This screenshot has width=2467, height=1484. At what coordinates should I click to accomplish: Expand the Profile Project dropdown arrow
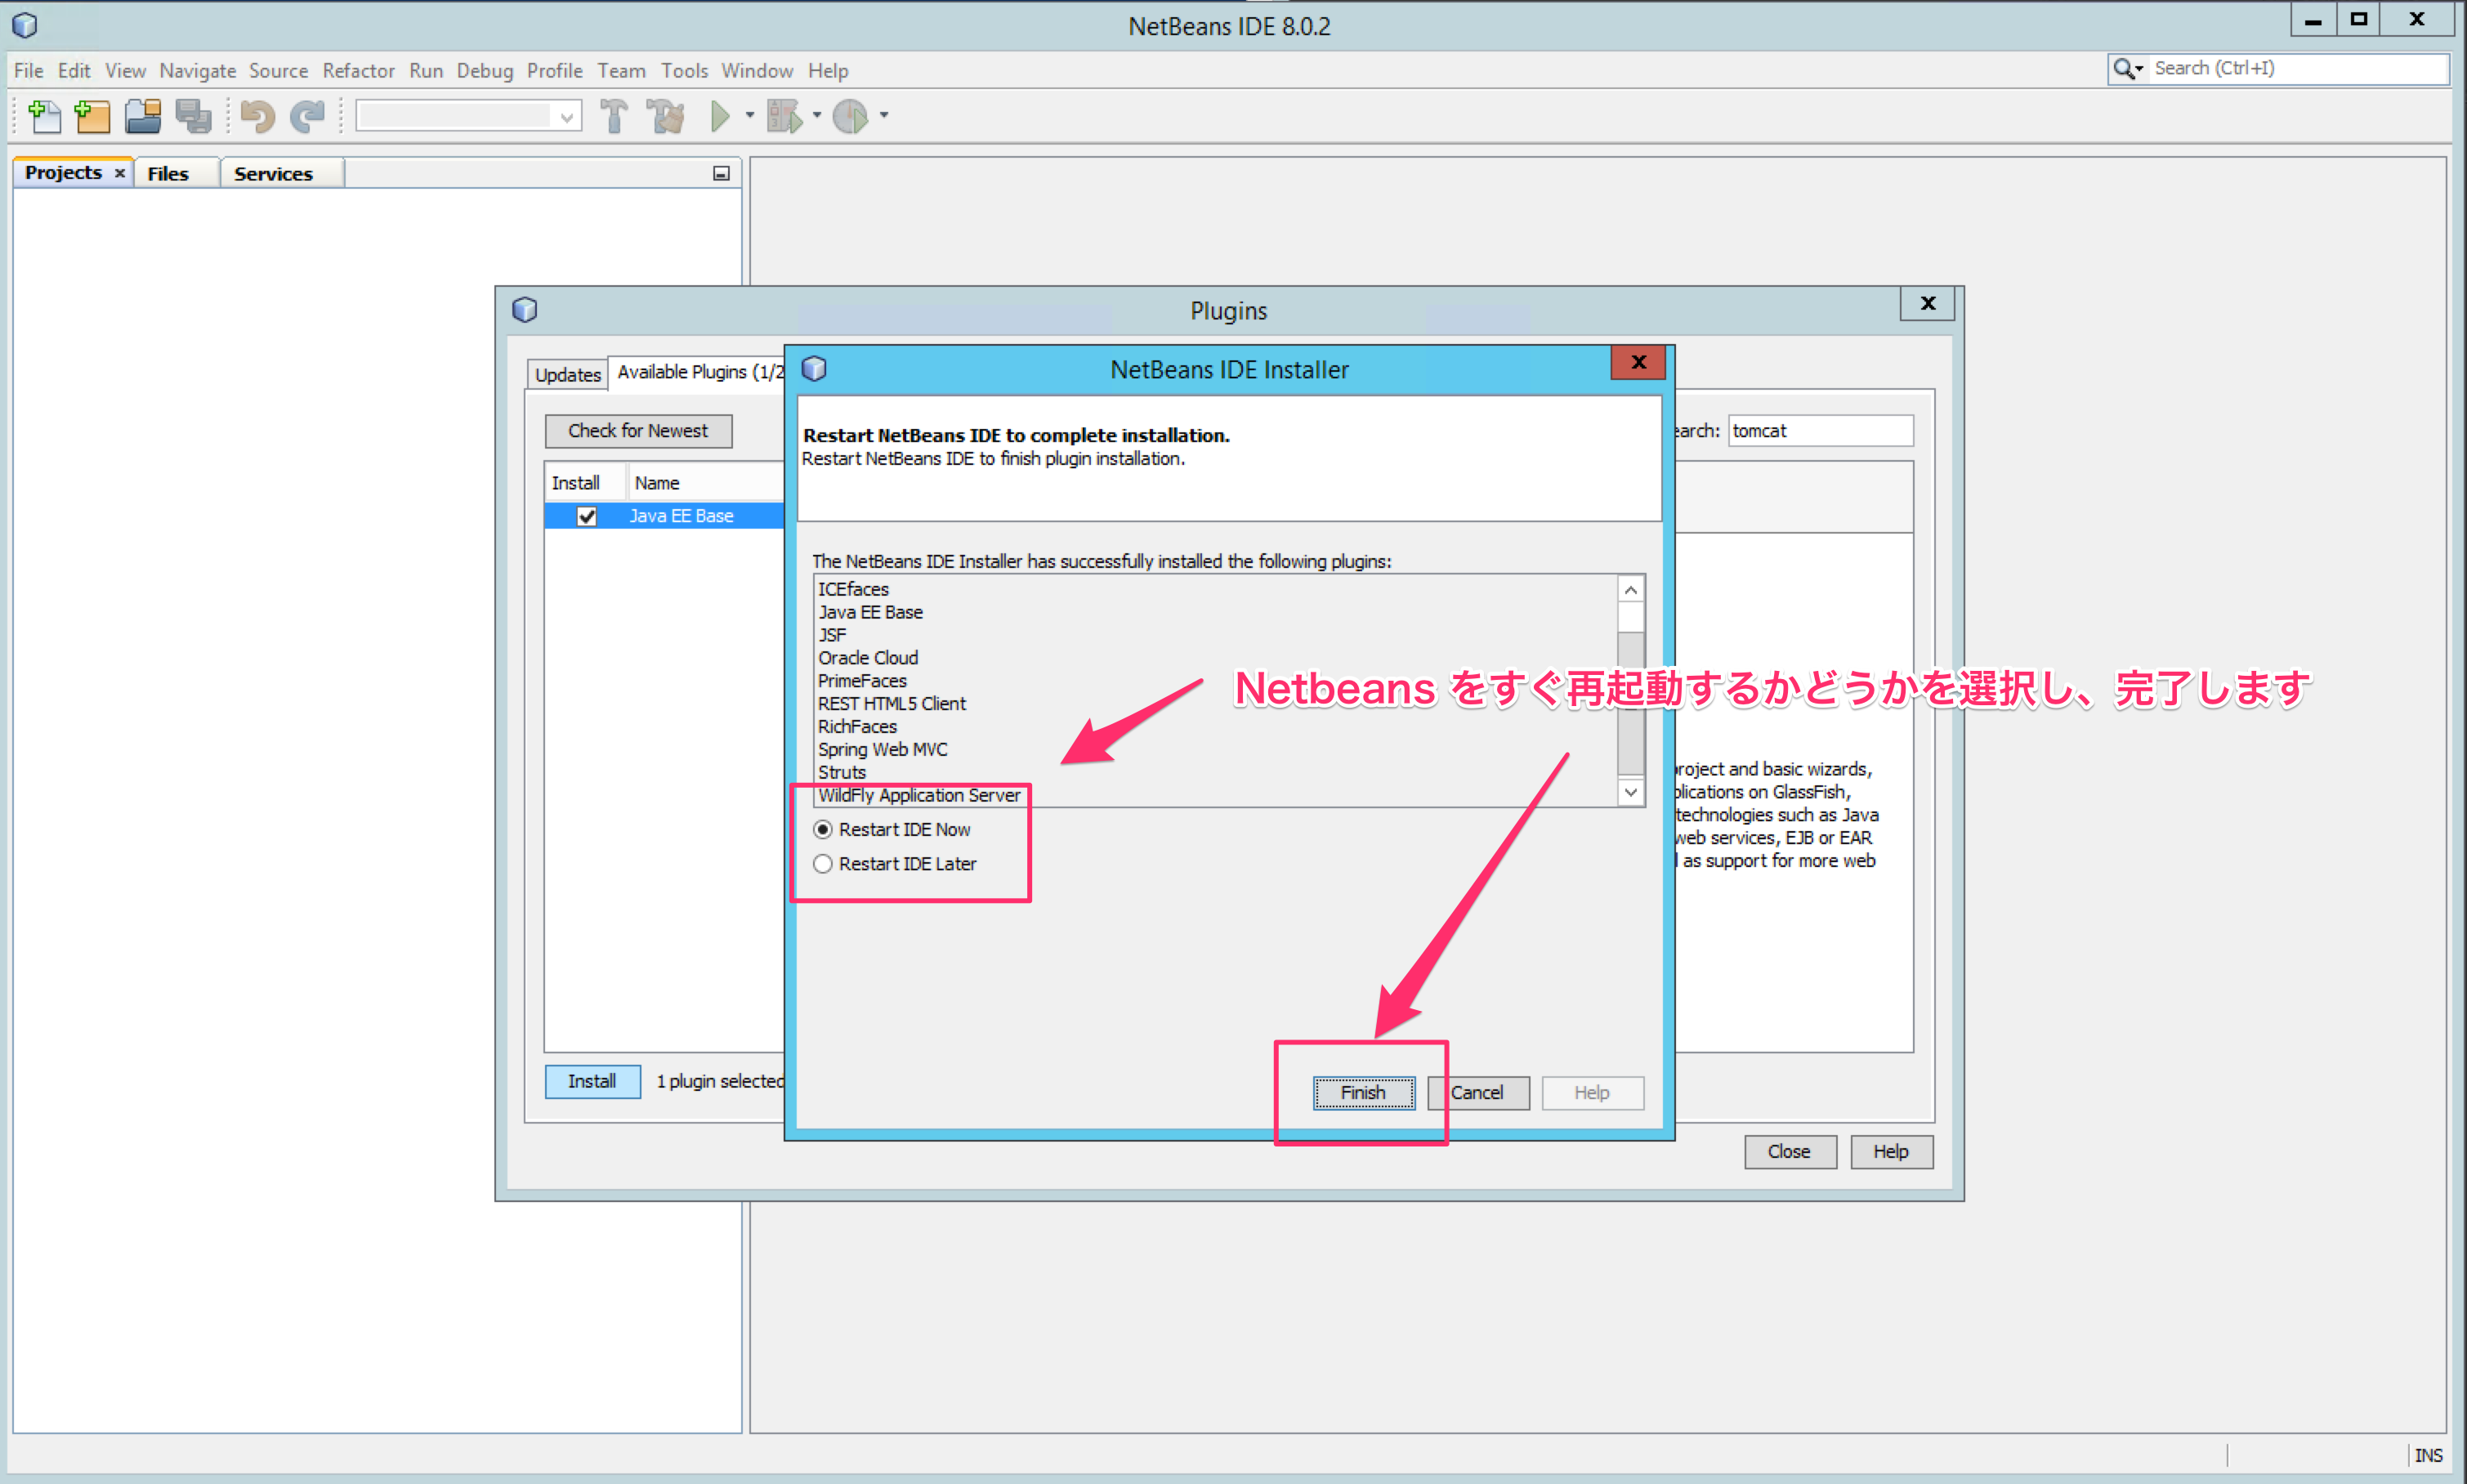pos(884,115)
